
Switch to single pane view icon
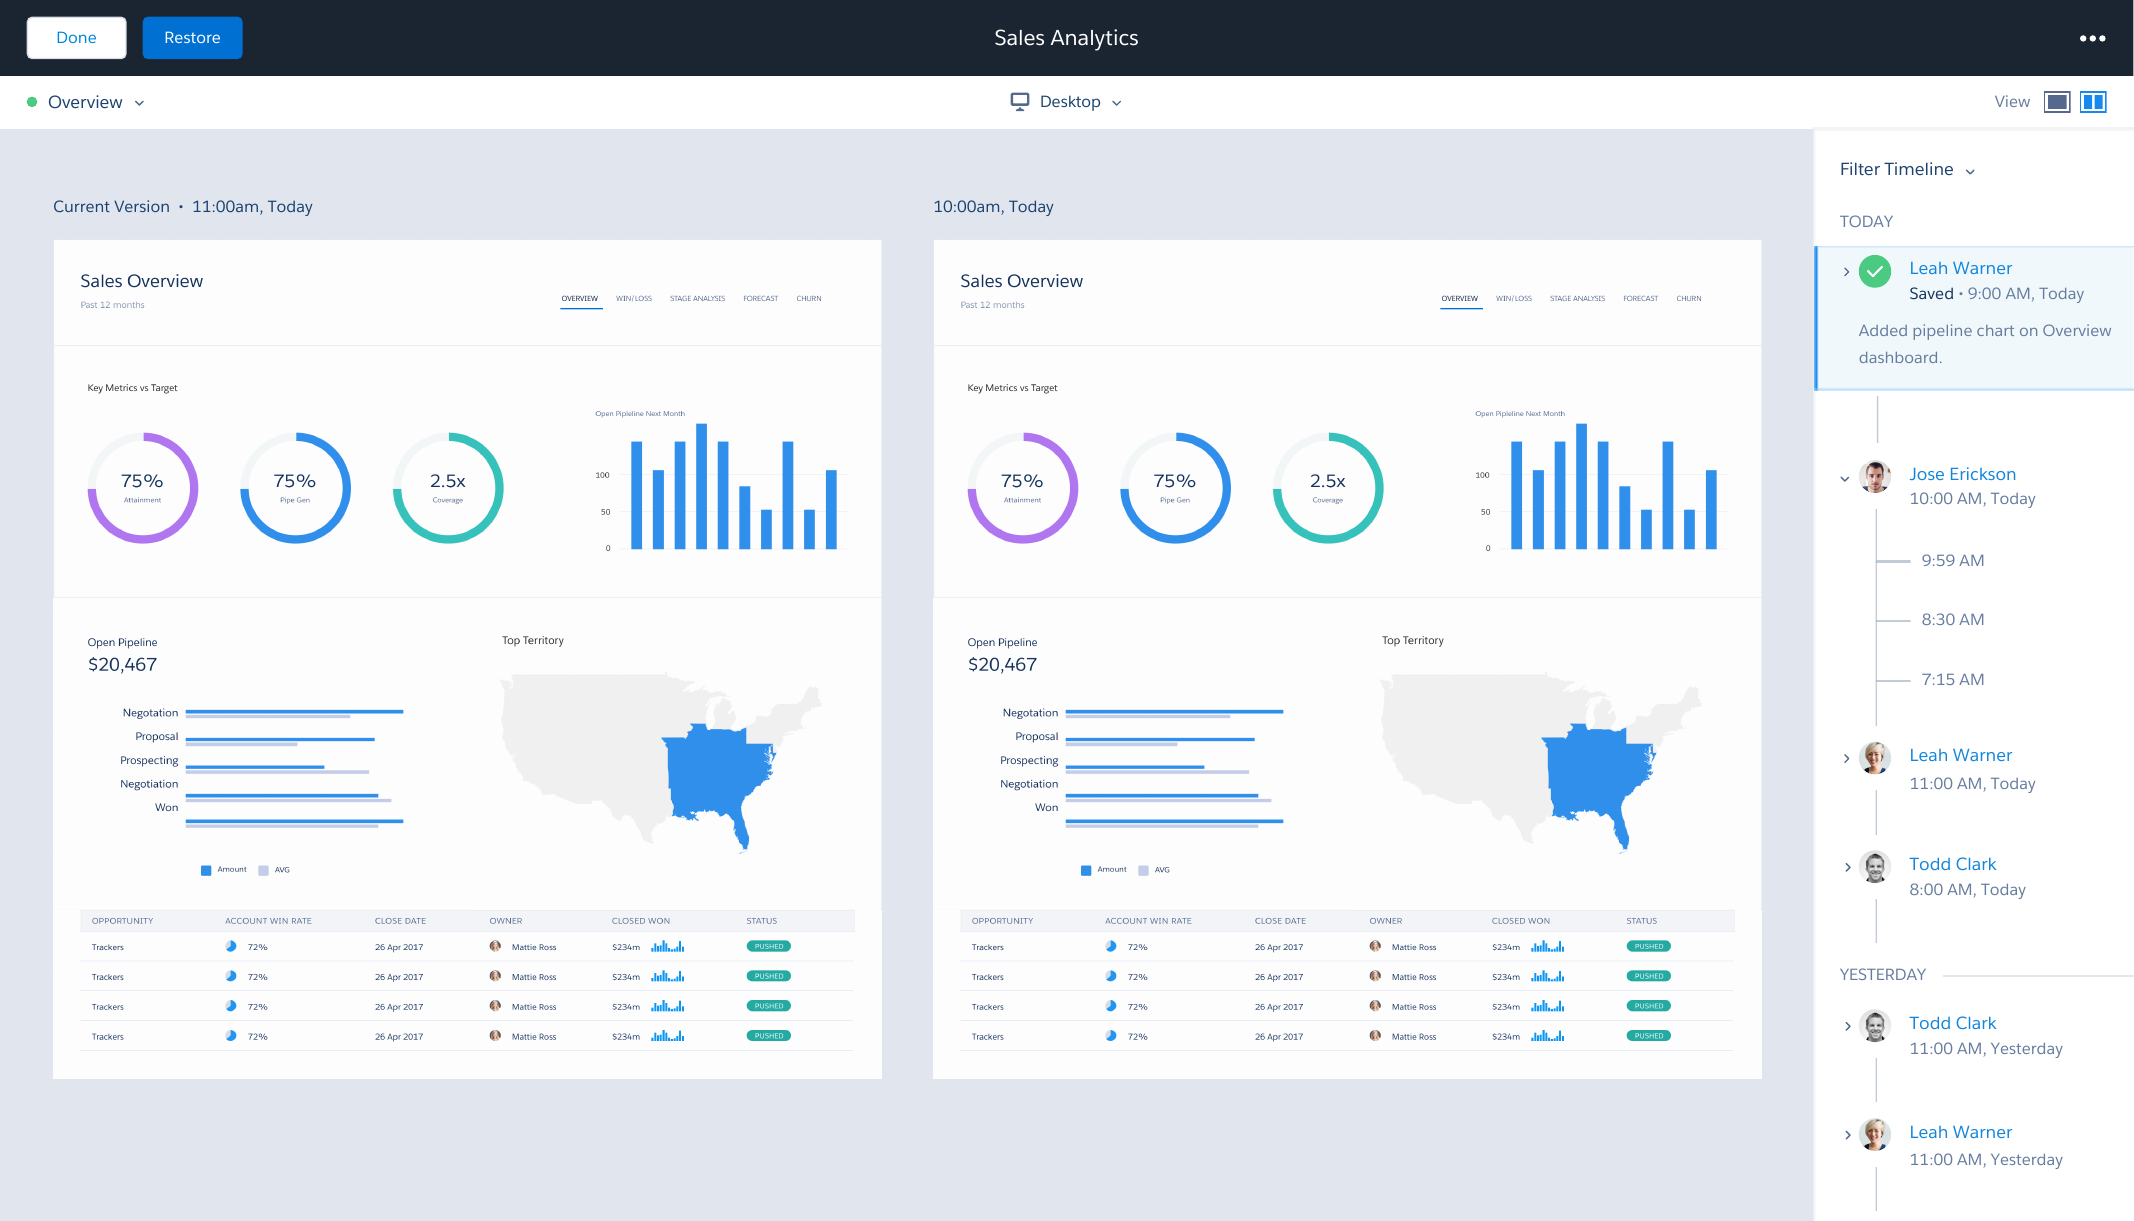[x=2057, y=102]
